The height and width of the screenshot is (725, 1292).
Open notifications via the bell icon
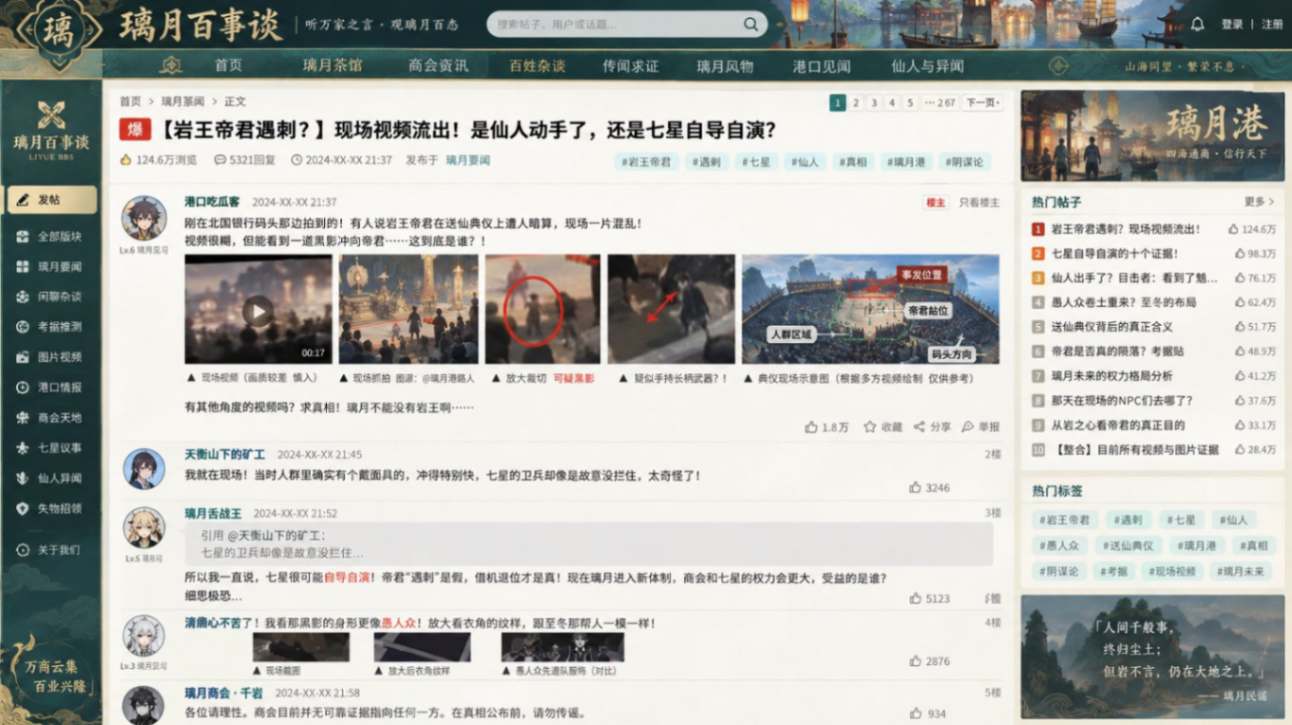coord(1197,24)
